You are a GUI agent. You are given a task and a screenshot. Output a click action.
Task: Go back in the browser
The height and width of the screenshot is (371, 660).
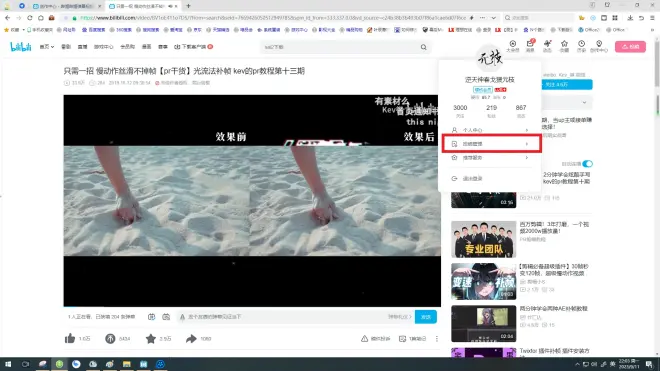click(8, 18)
